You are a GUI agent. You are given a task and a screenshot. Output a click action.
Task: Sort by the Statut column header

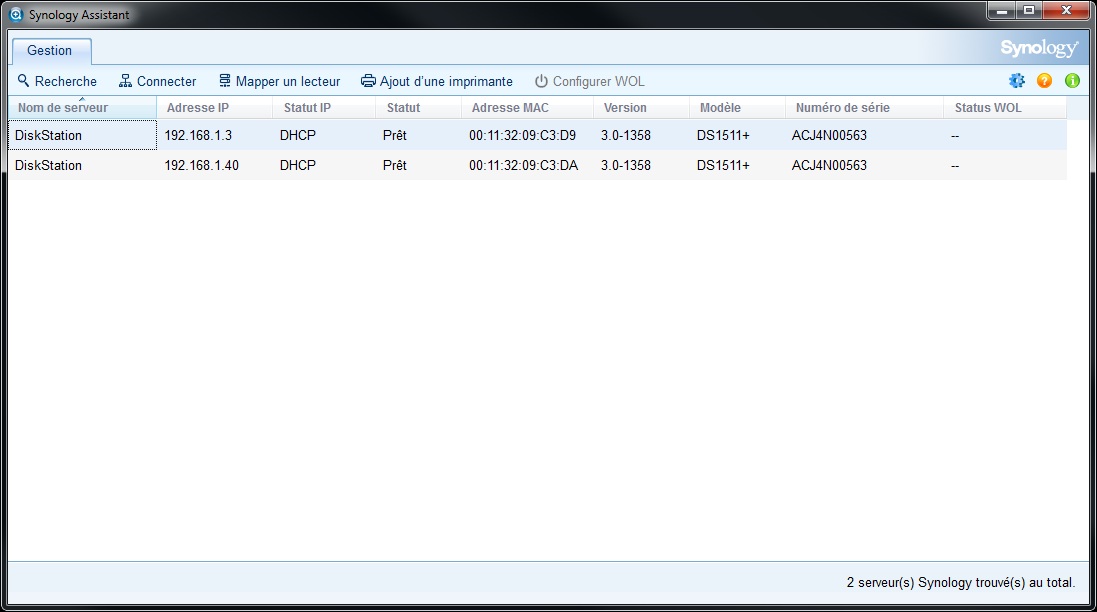418,108
